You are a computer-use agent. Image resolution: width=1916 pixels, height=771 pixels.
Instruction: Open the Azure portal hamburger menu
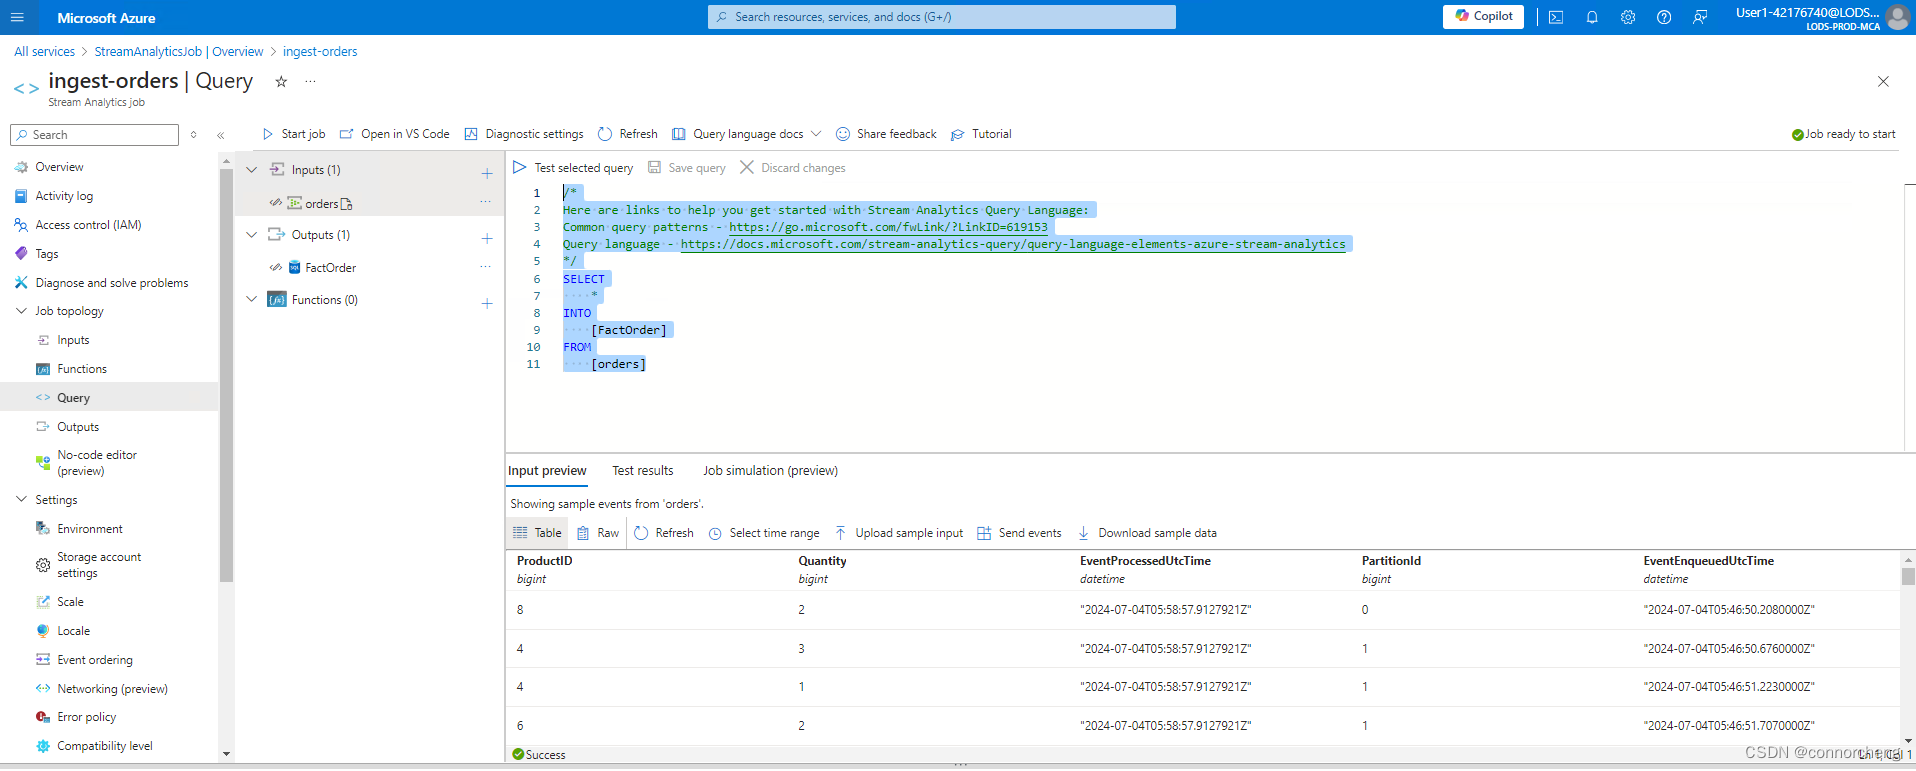[x=17, y=18]
